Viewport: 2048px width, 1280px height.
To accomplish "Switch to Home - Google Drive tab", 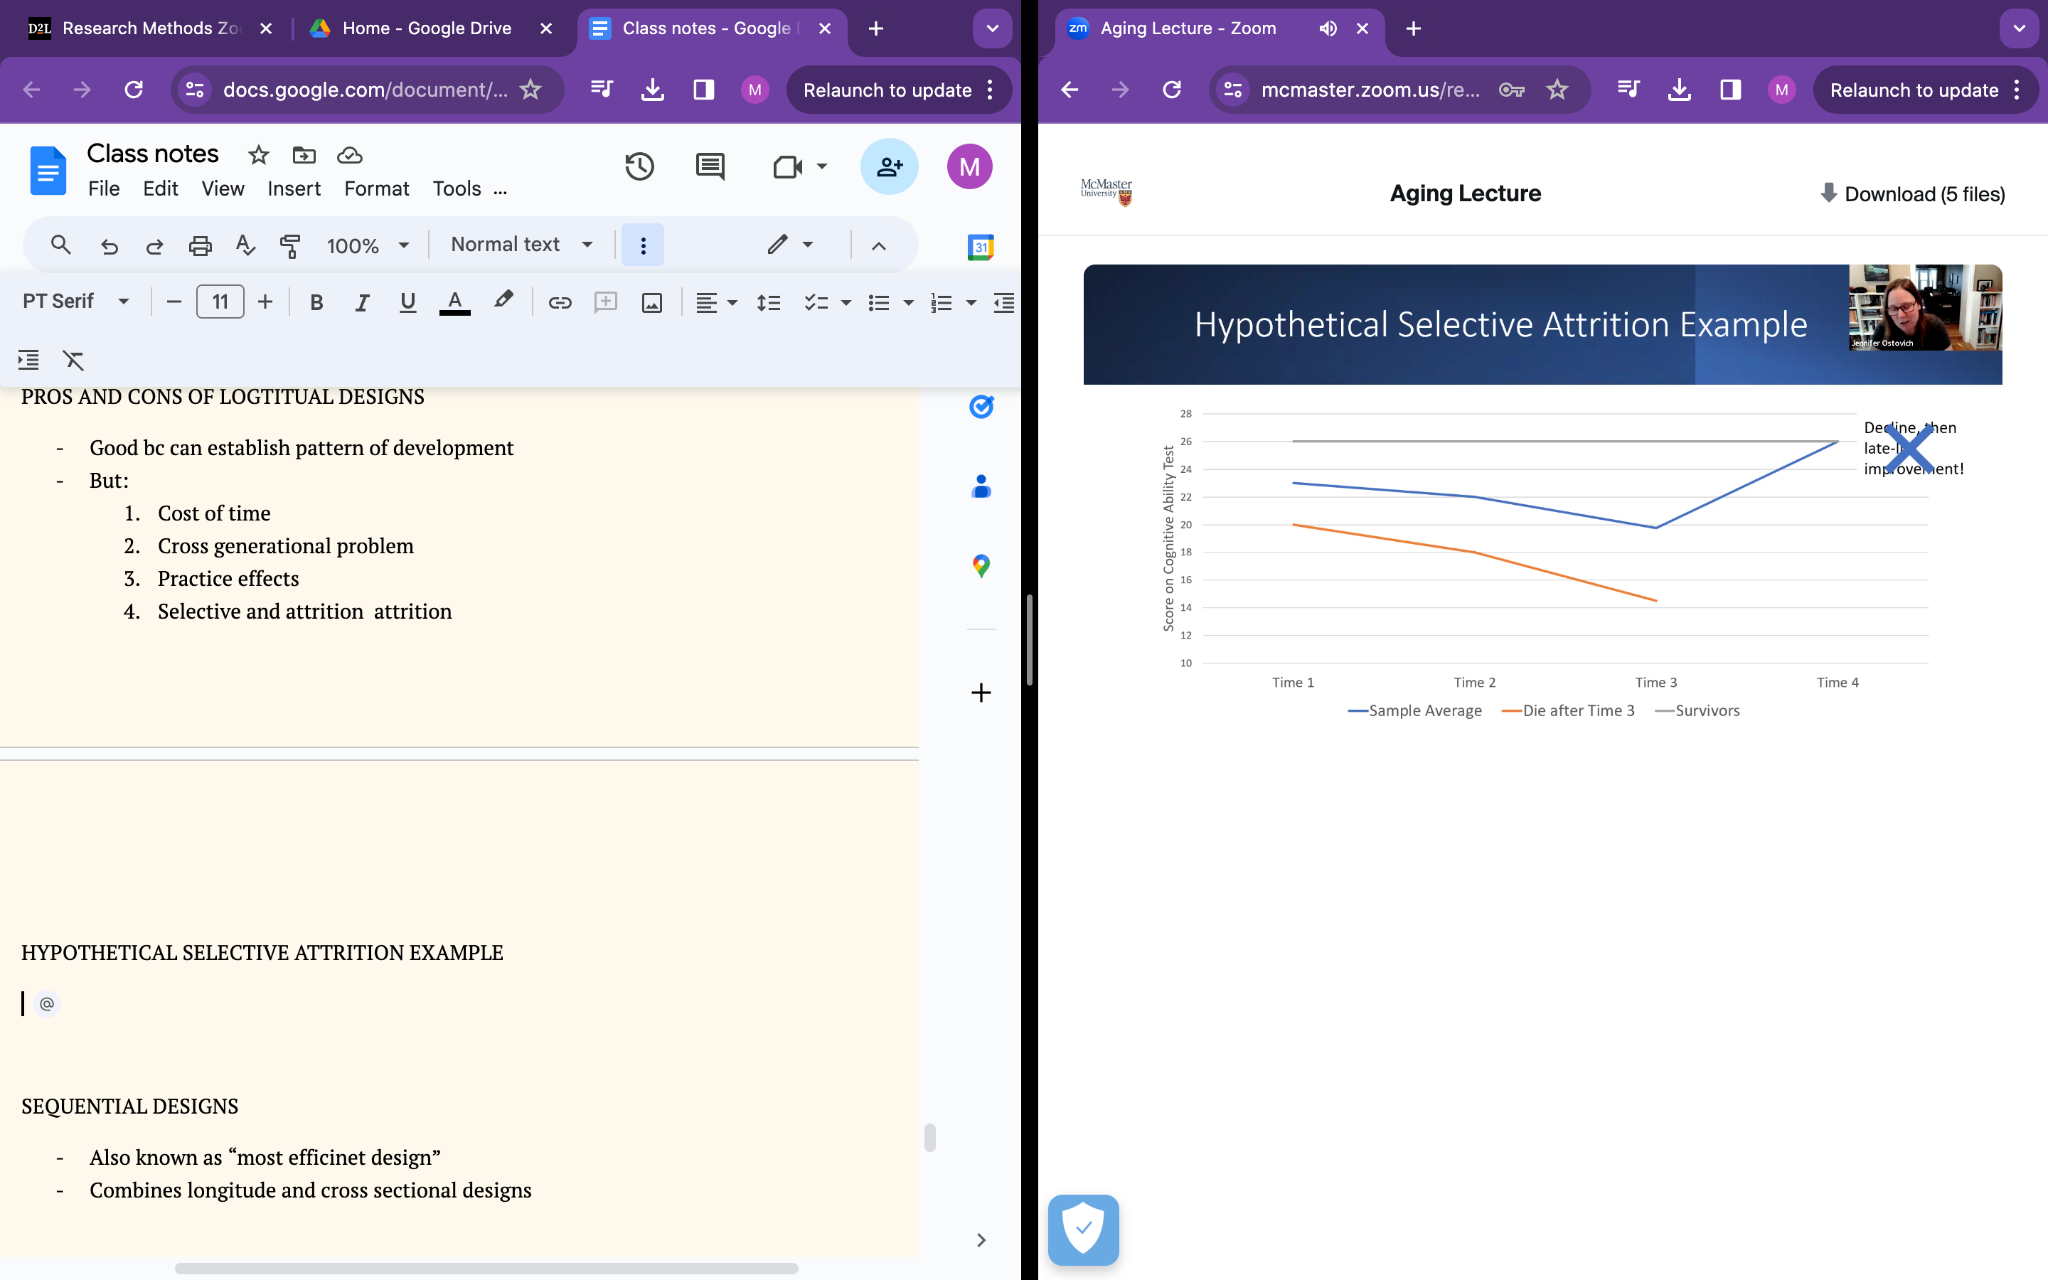I will 426,28.
